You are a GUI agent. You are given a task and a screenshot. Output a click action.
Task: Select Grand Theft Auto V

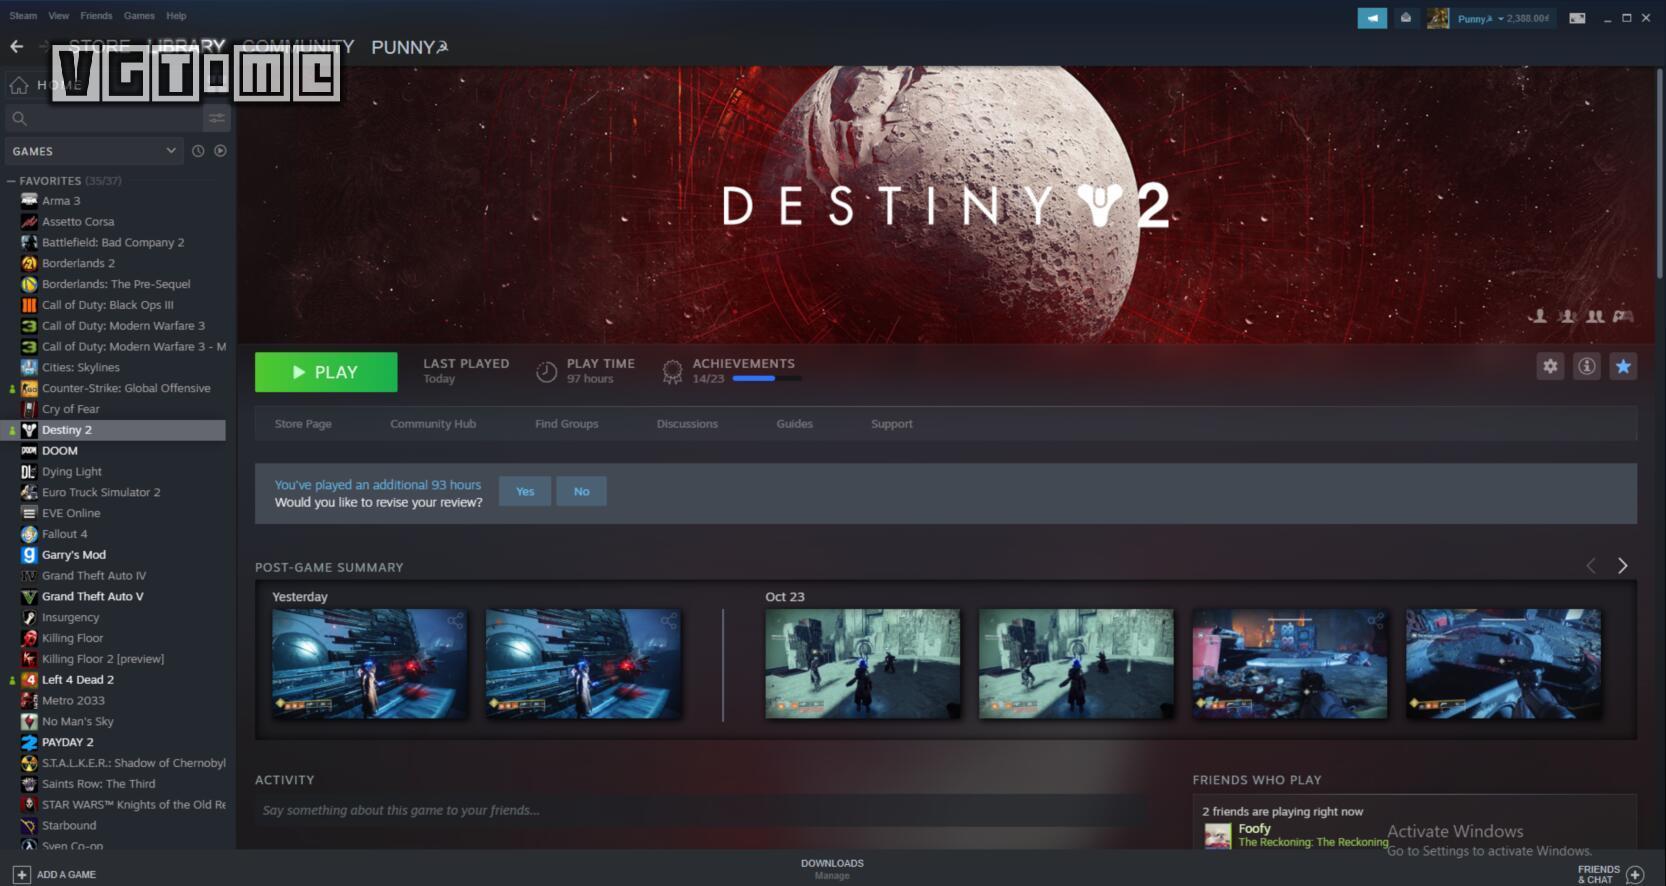[x=92, y=596]
